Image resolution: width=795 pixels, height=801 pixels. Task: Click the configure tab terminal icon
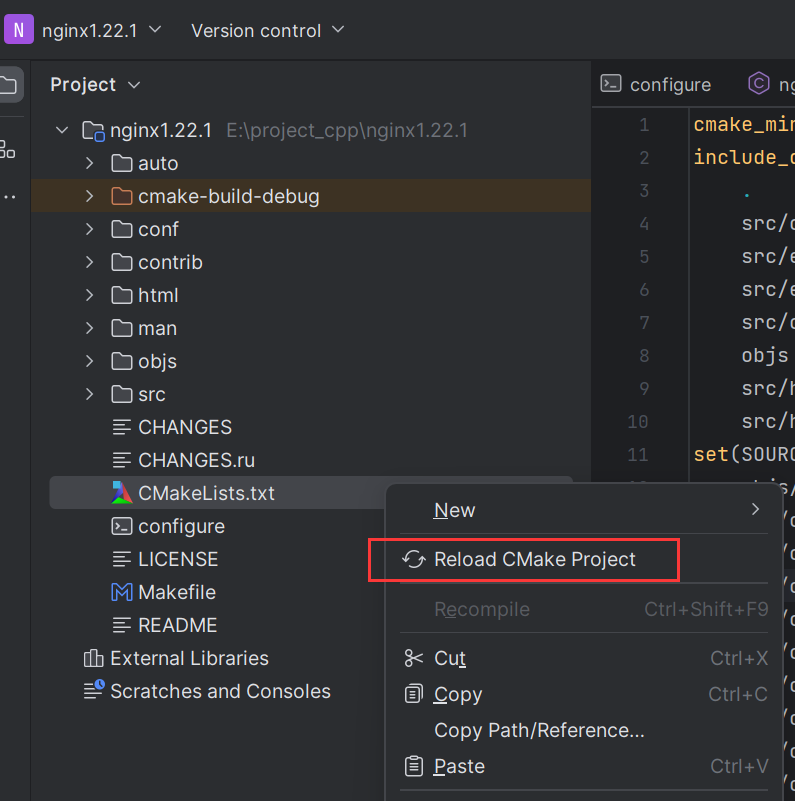pyautogui.click(x=611, y=84)
